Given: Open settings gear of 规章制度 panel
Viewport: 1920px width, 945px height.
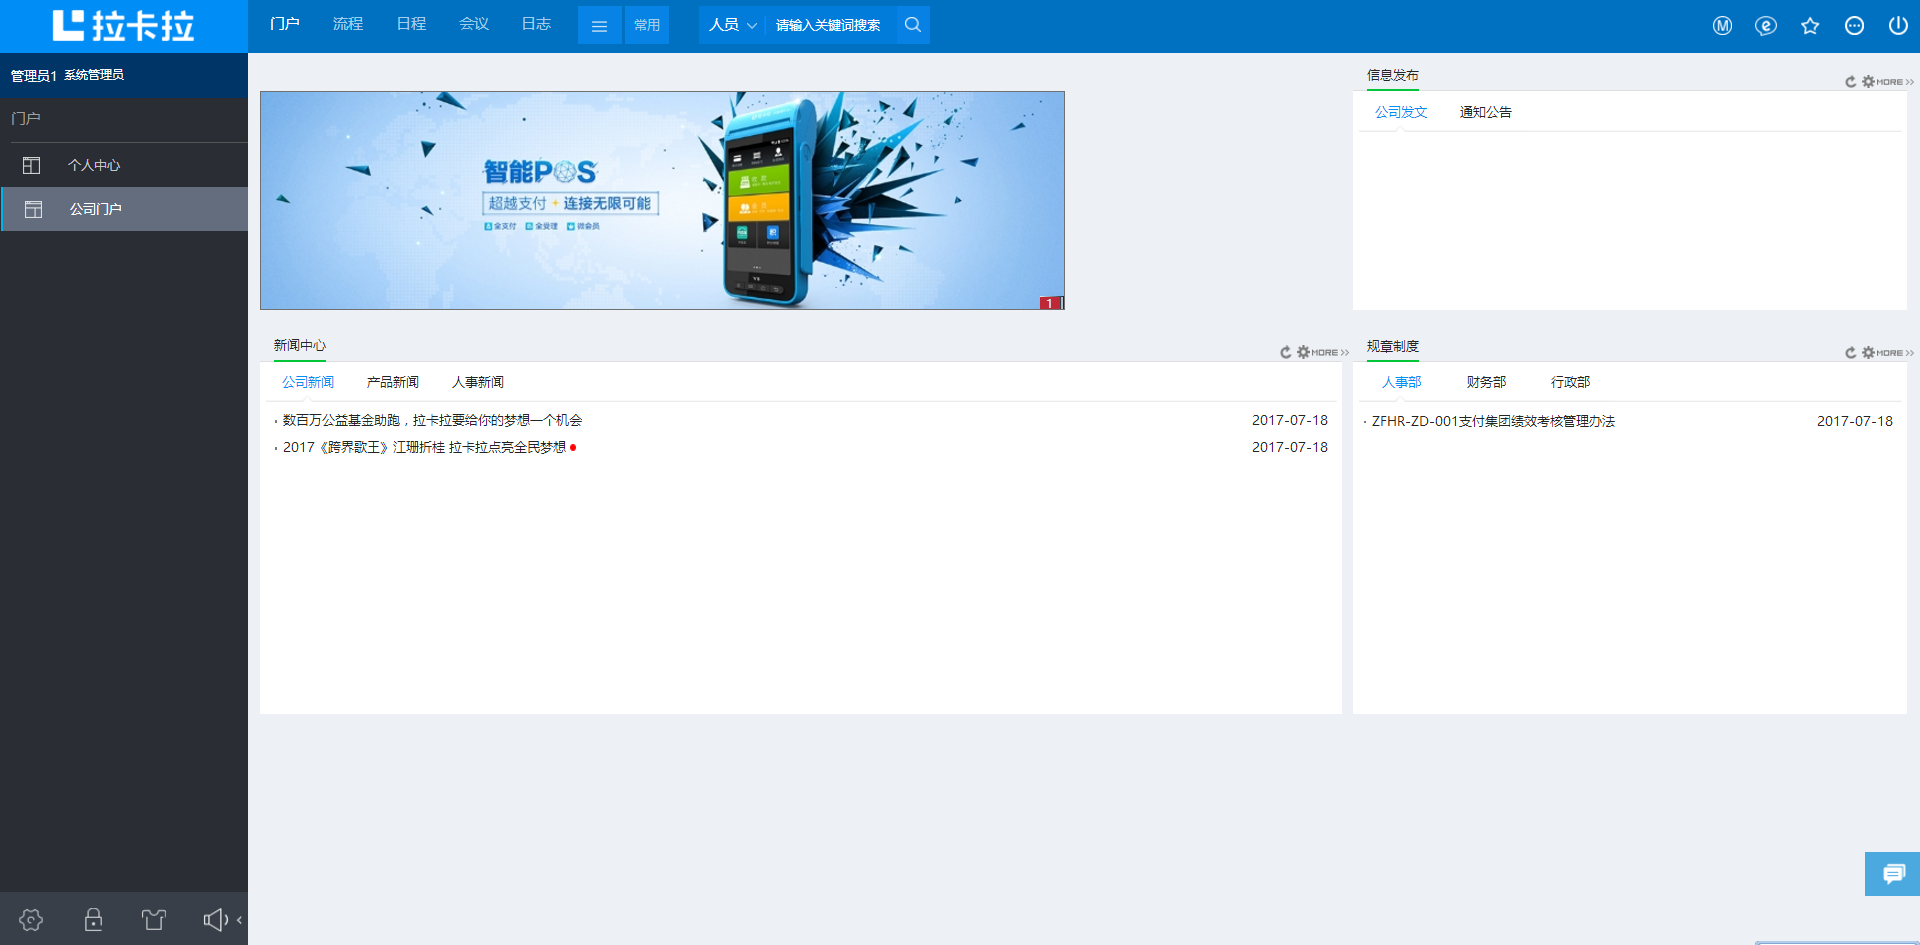Looking at the screenshot, I should point(1868,353).
